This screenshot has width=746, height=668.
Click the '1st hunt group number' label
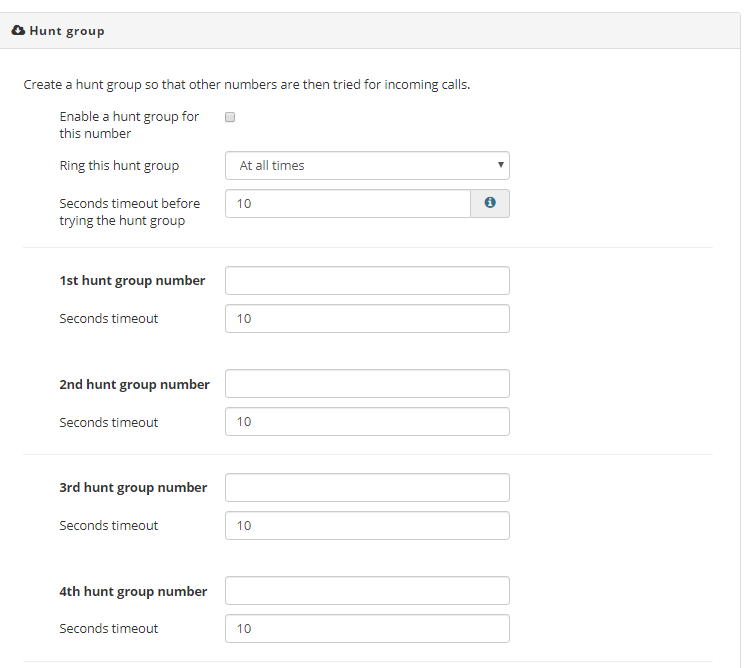(132, 281)
